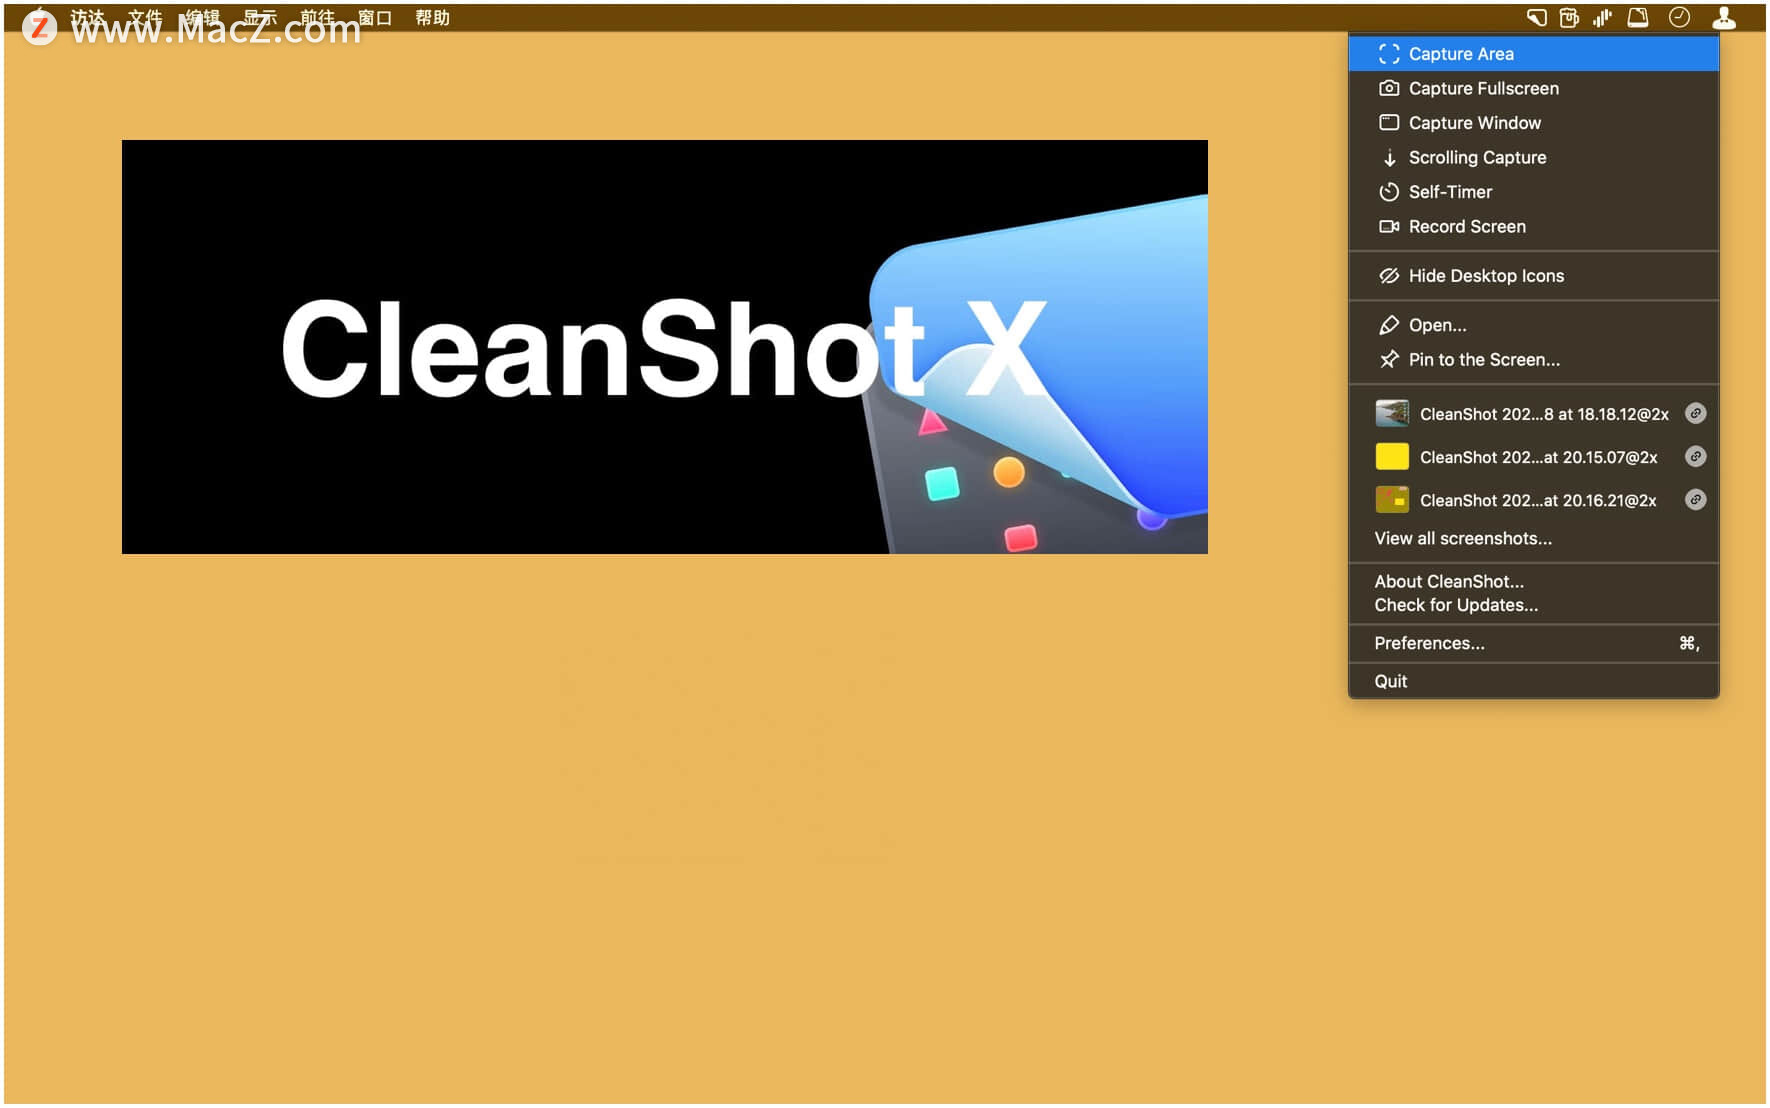The height and width of the screenshot is (1108, 1770).
Task: Open About CleanShot...
Action: coord(1533,581)
